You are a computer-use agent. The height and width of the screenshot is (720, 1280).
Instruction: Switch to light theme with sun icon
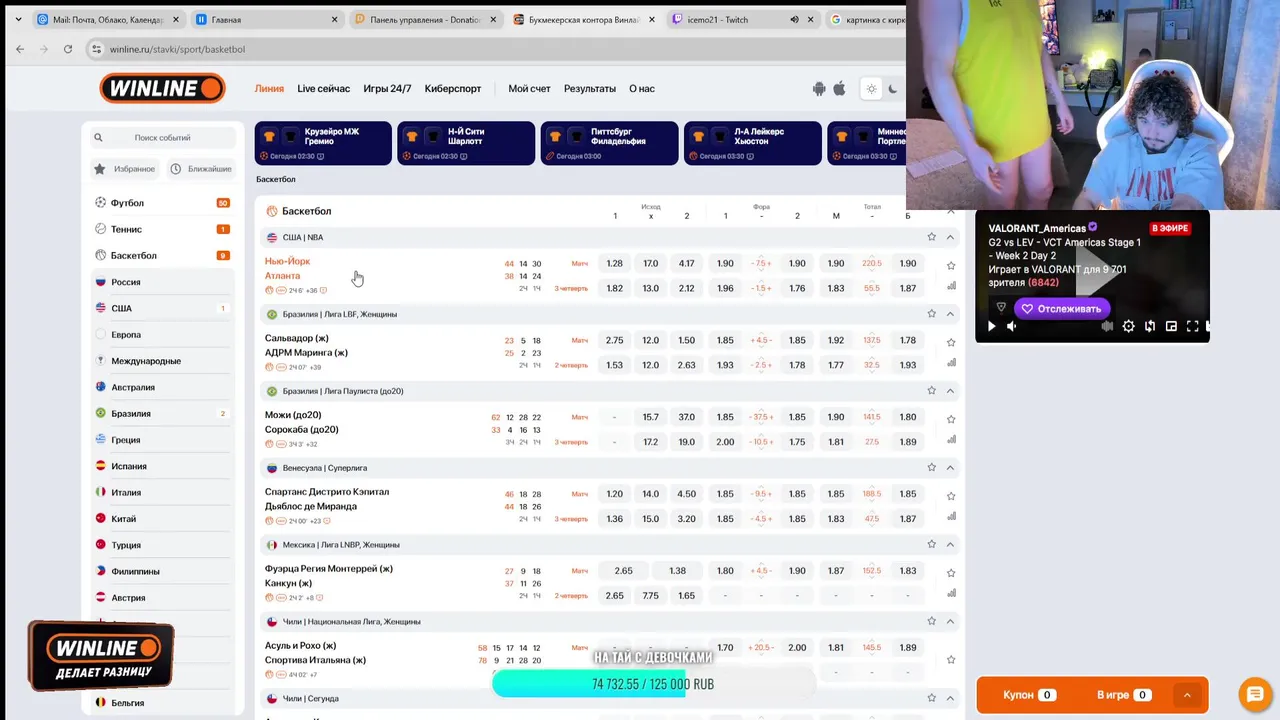click(x=871, y=89)
